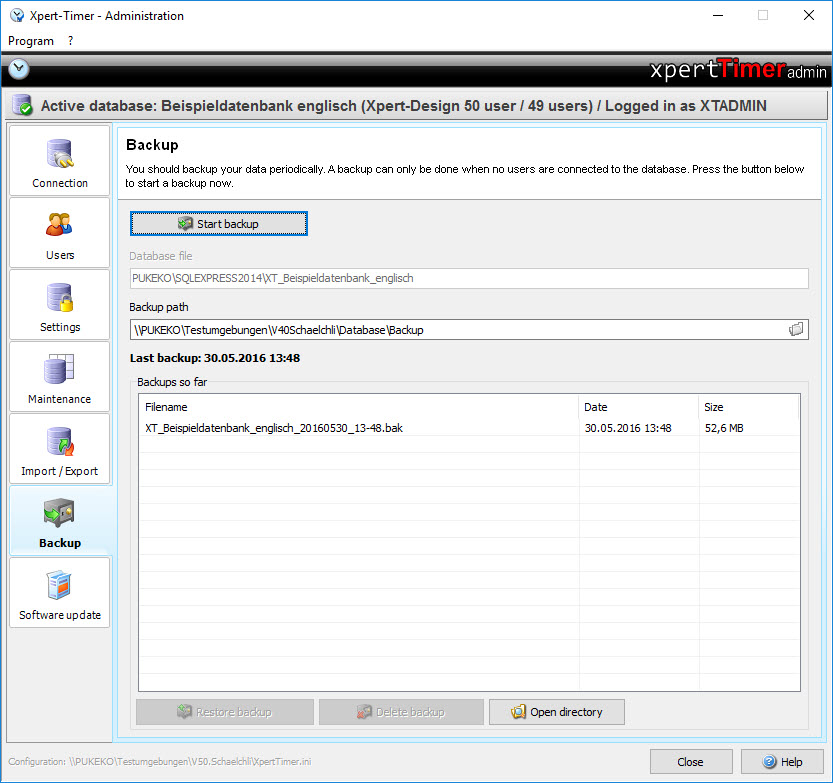The image size is (833, 783).
Task: Click the clock icon in the header bar
Action: pyautogui.click(x=19, y=69)
